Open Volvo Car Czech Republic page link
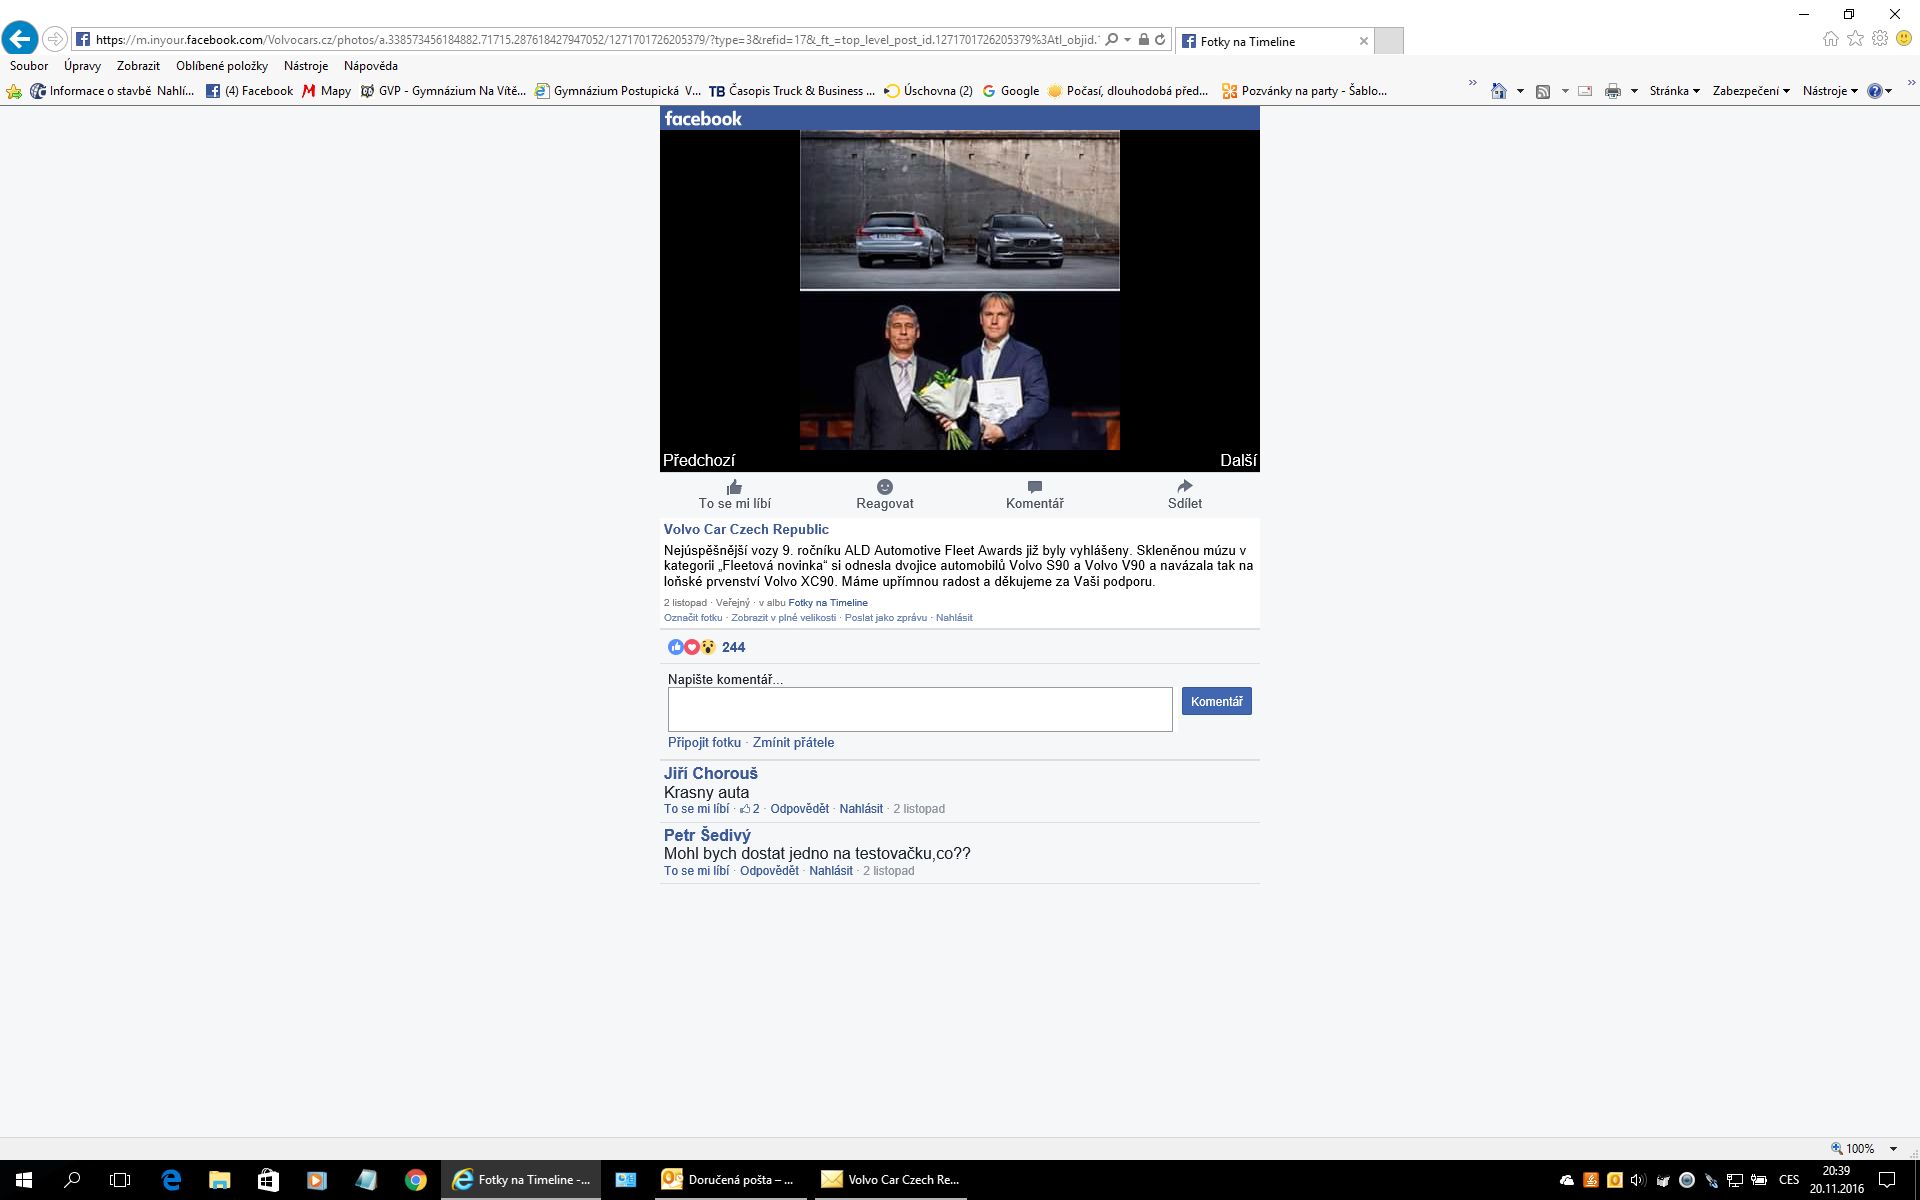Viewport: 1920px width, 1200px height. 746,529
